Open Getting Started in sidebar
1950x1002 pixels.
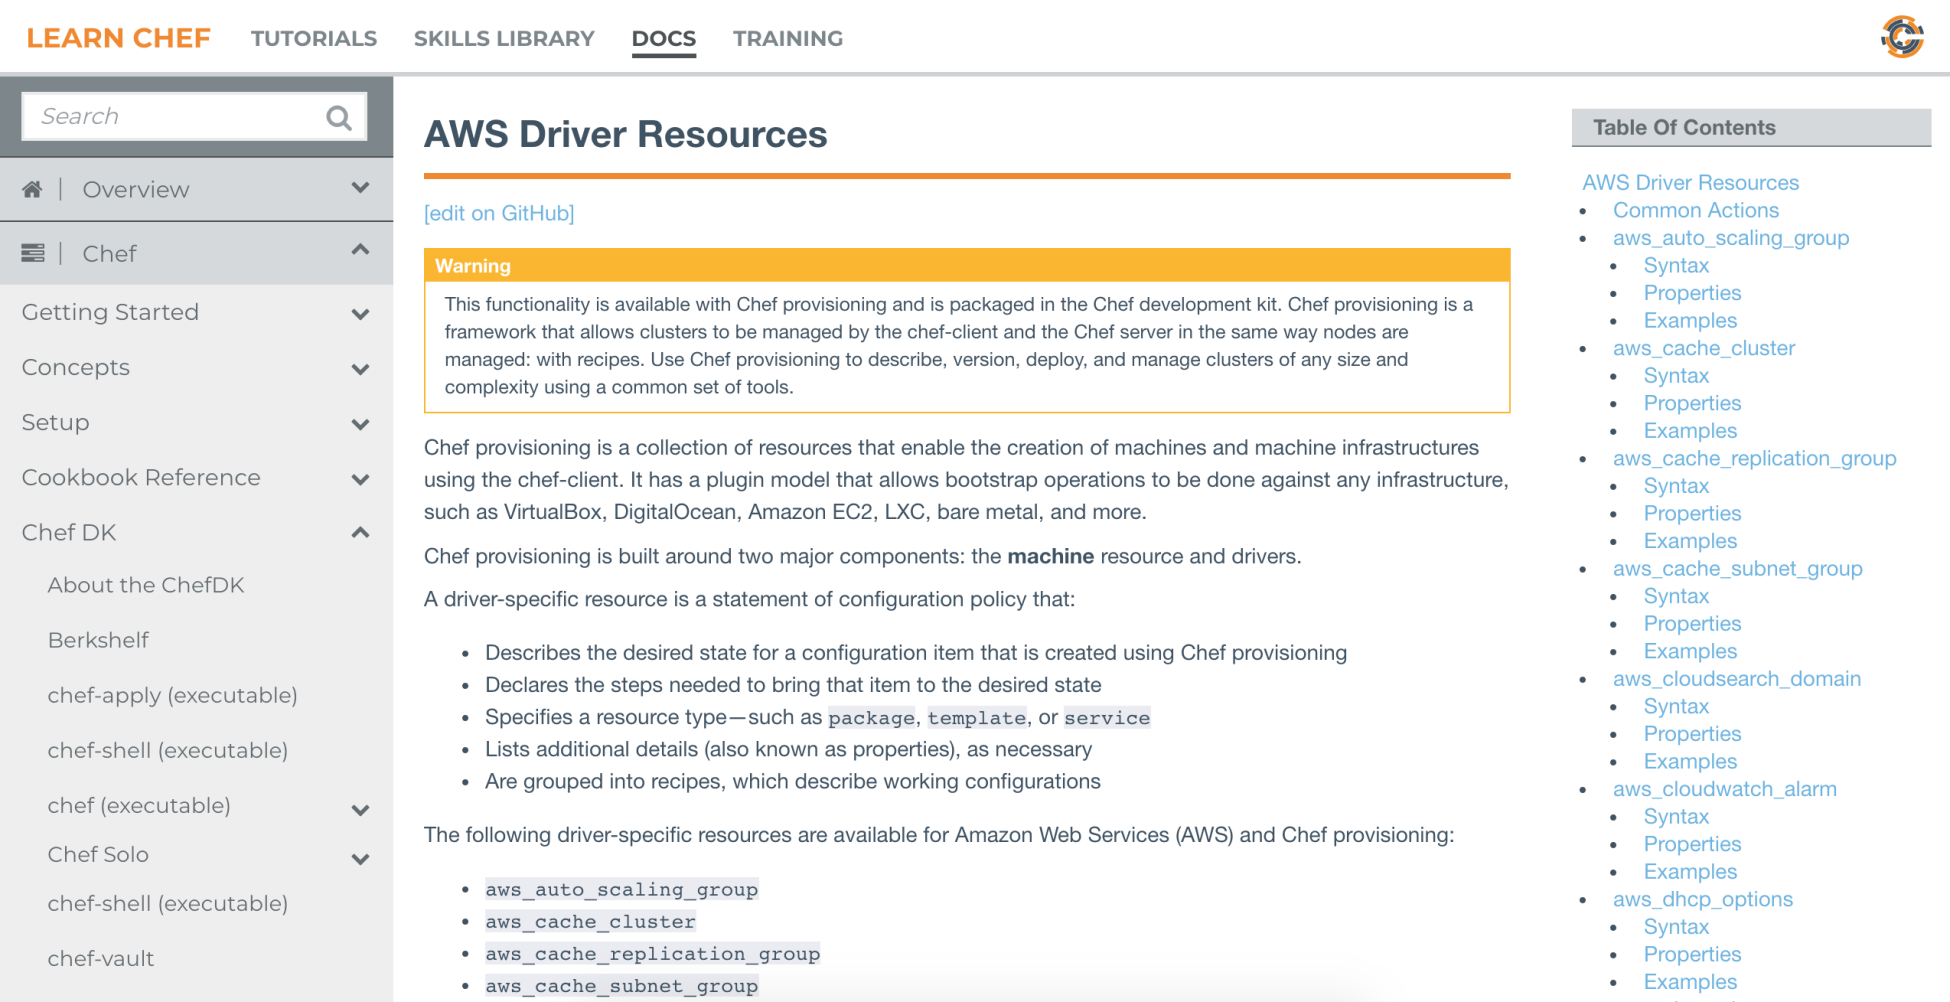pyautogui.click(x=110, y=312)
